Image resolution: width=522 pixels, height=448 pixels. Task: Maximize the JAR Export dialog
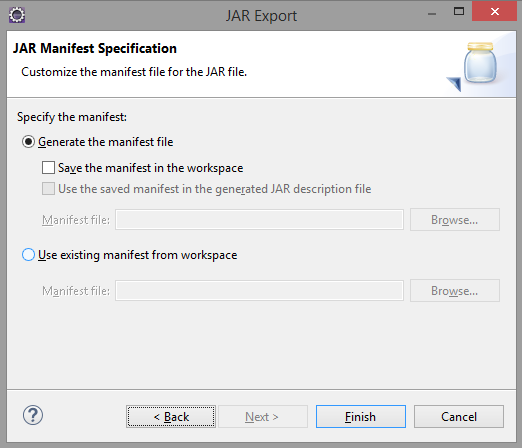coord(459,12)
